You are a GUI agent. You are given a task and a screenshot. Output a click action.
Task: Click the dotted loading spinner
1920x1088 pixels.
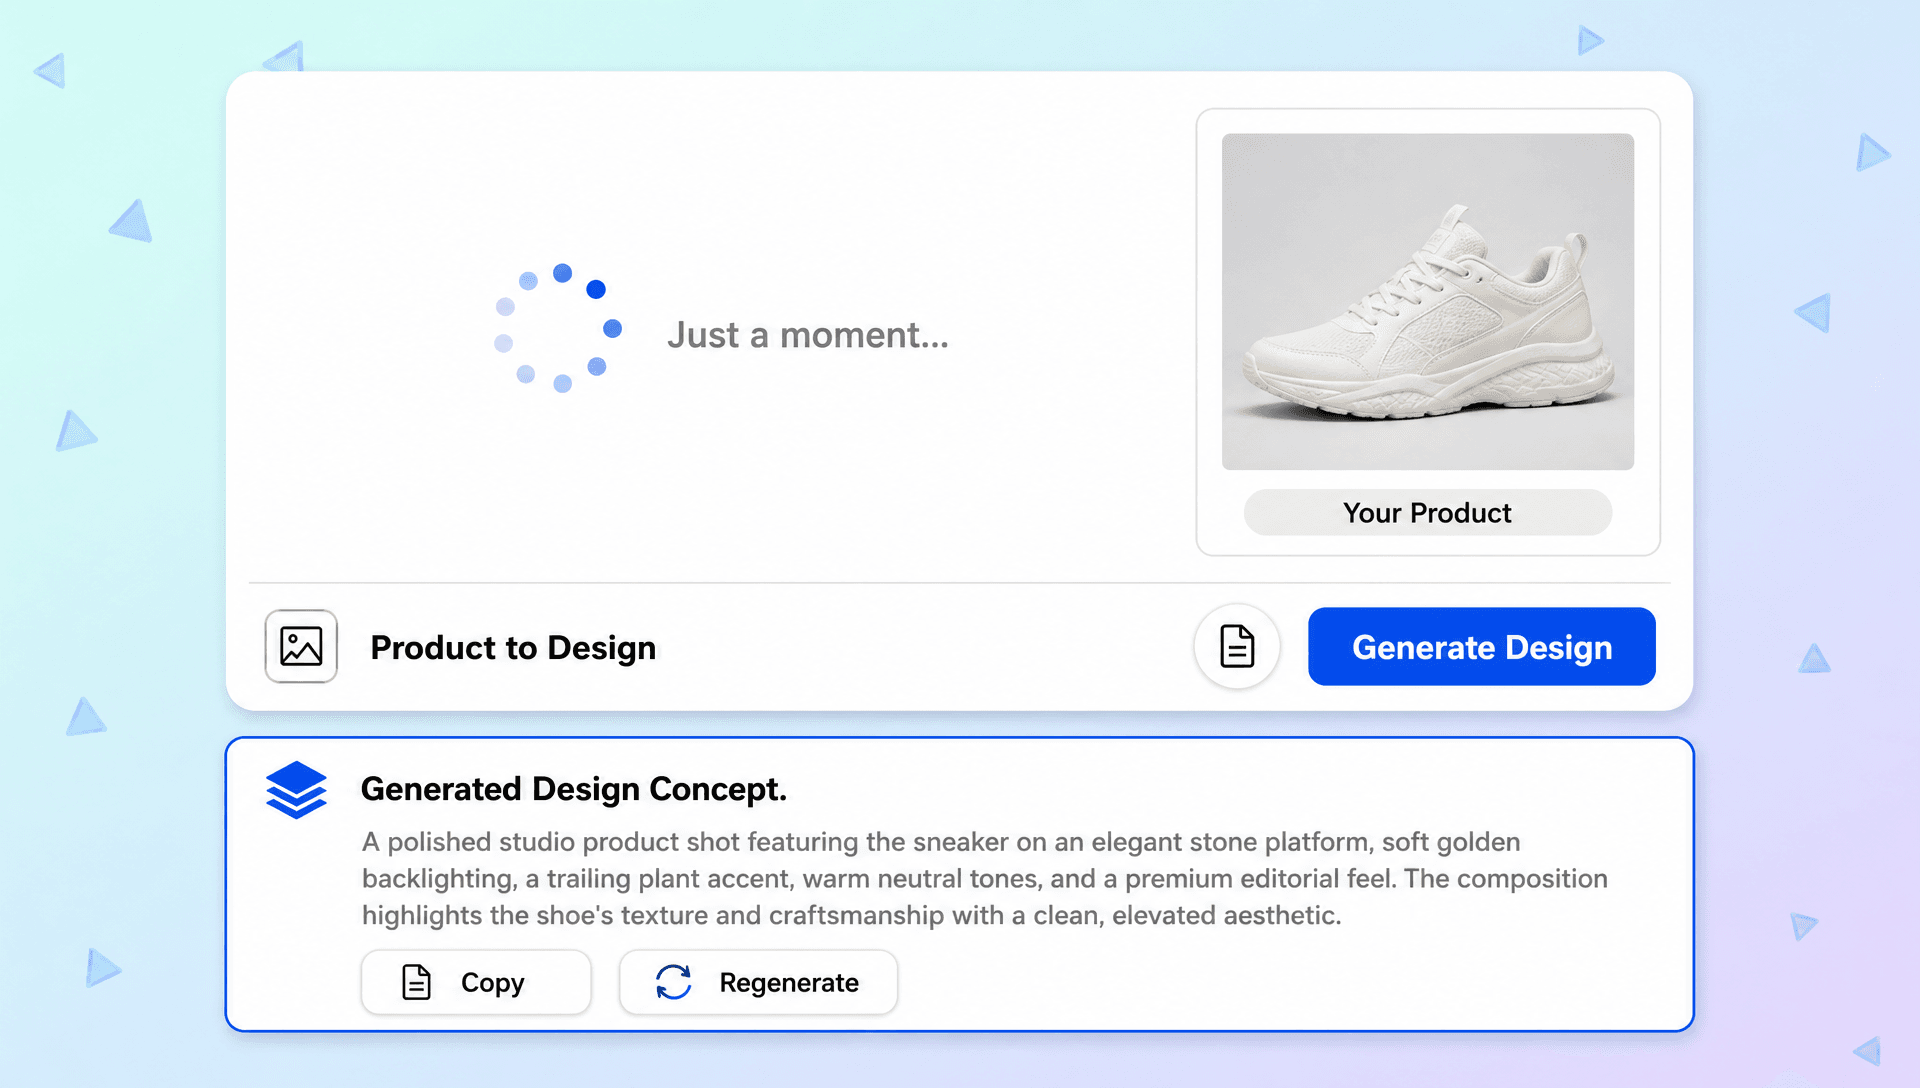pos(558,328)
